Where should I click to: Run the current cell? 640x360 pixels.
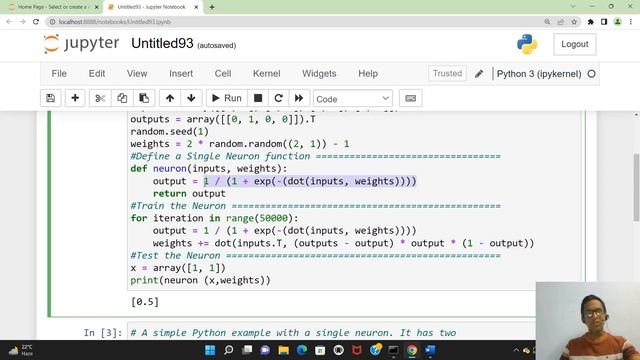point(227,98)
